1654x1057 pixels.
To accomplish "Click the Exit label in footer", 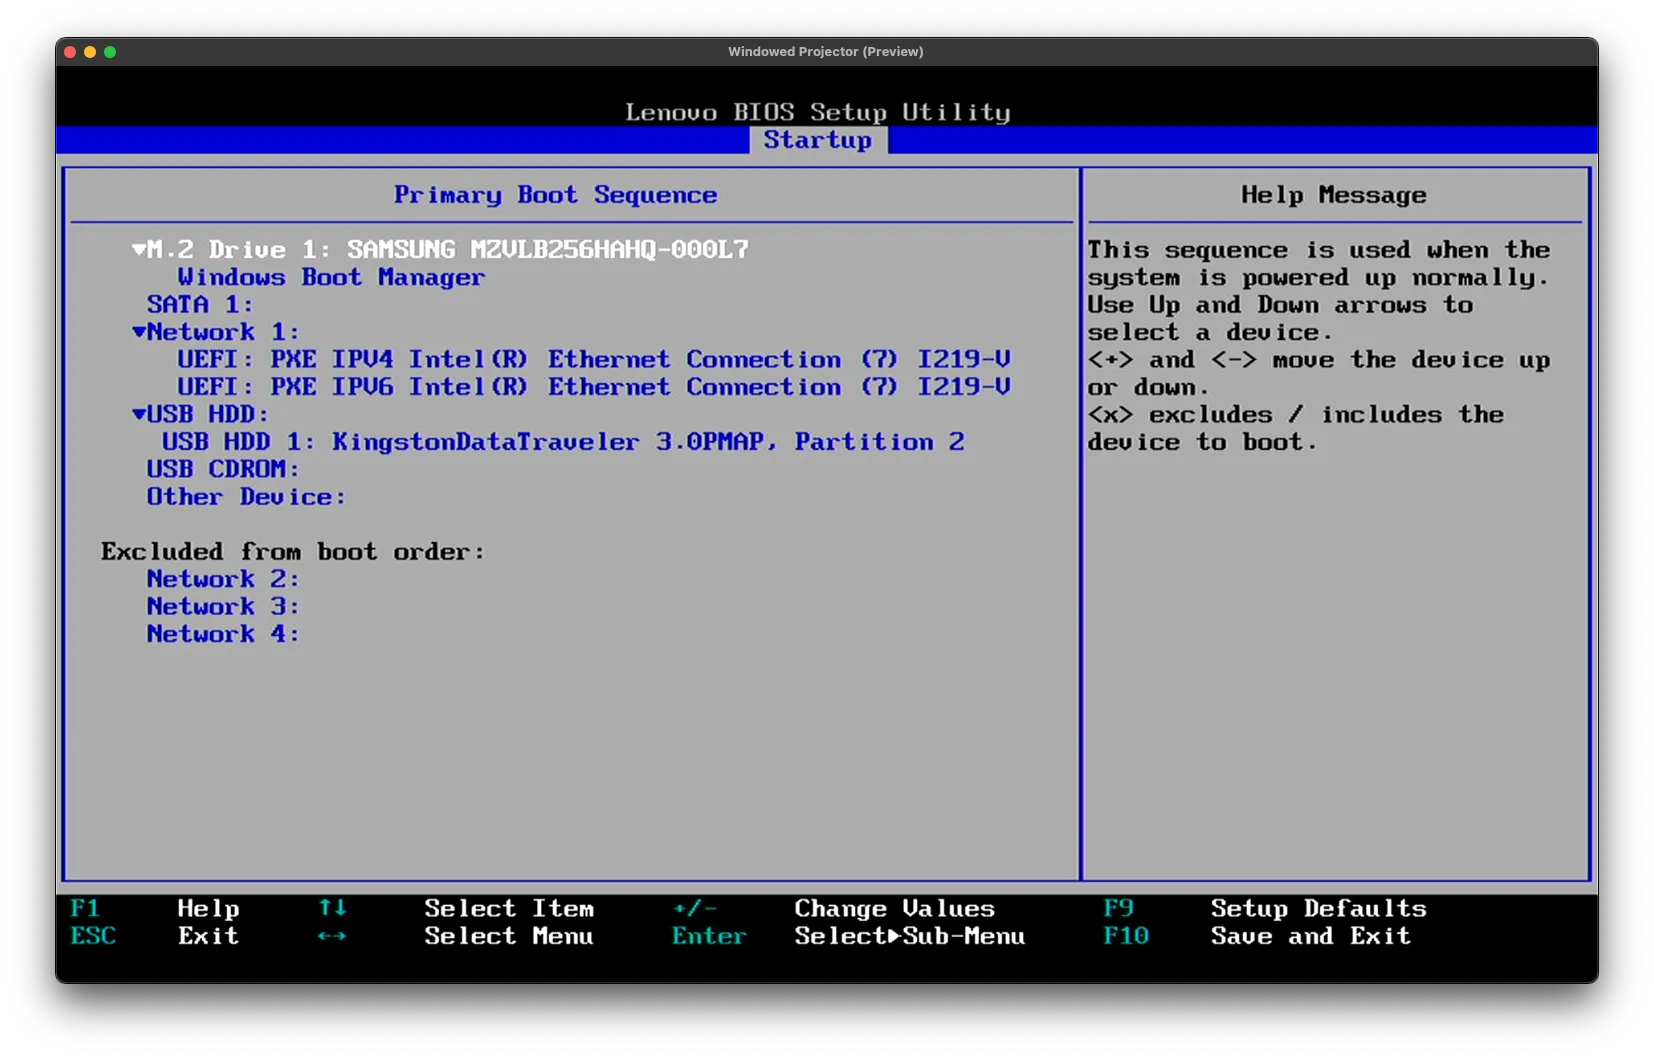I will pyautogui.click(x=208, y=936).
